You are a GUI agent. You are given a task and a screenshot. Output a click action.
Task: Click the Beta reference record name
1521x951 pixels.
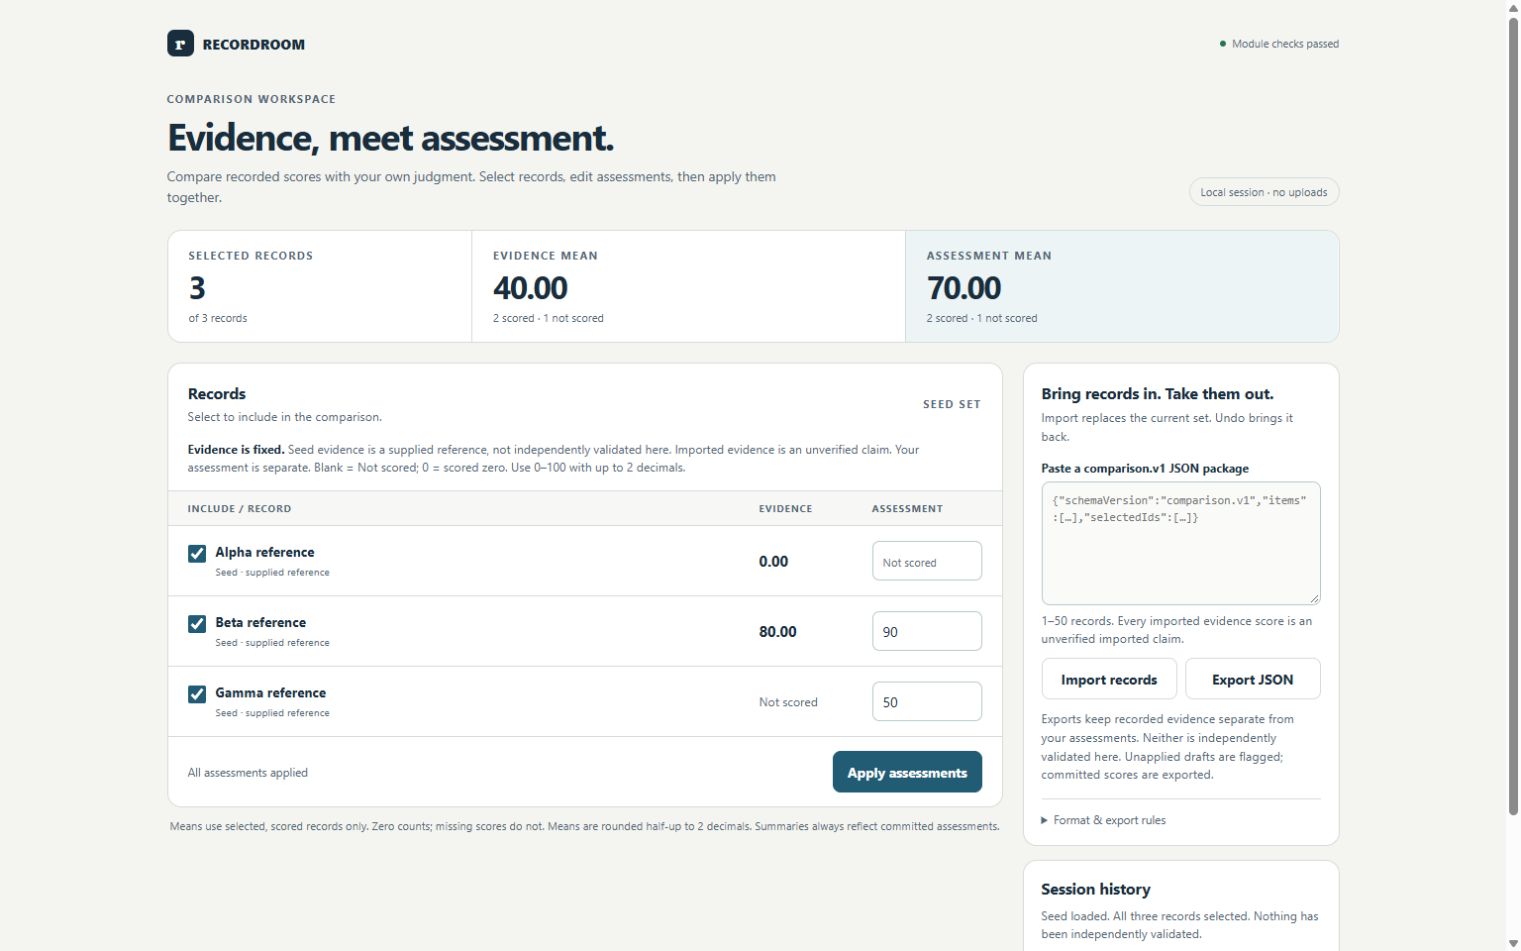(x=261, y=622)
